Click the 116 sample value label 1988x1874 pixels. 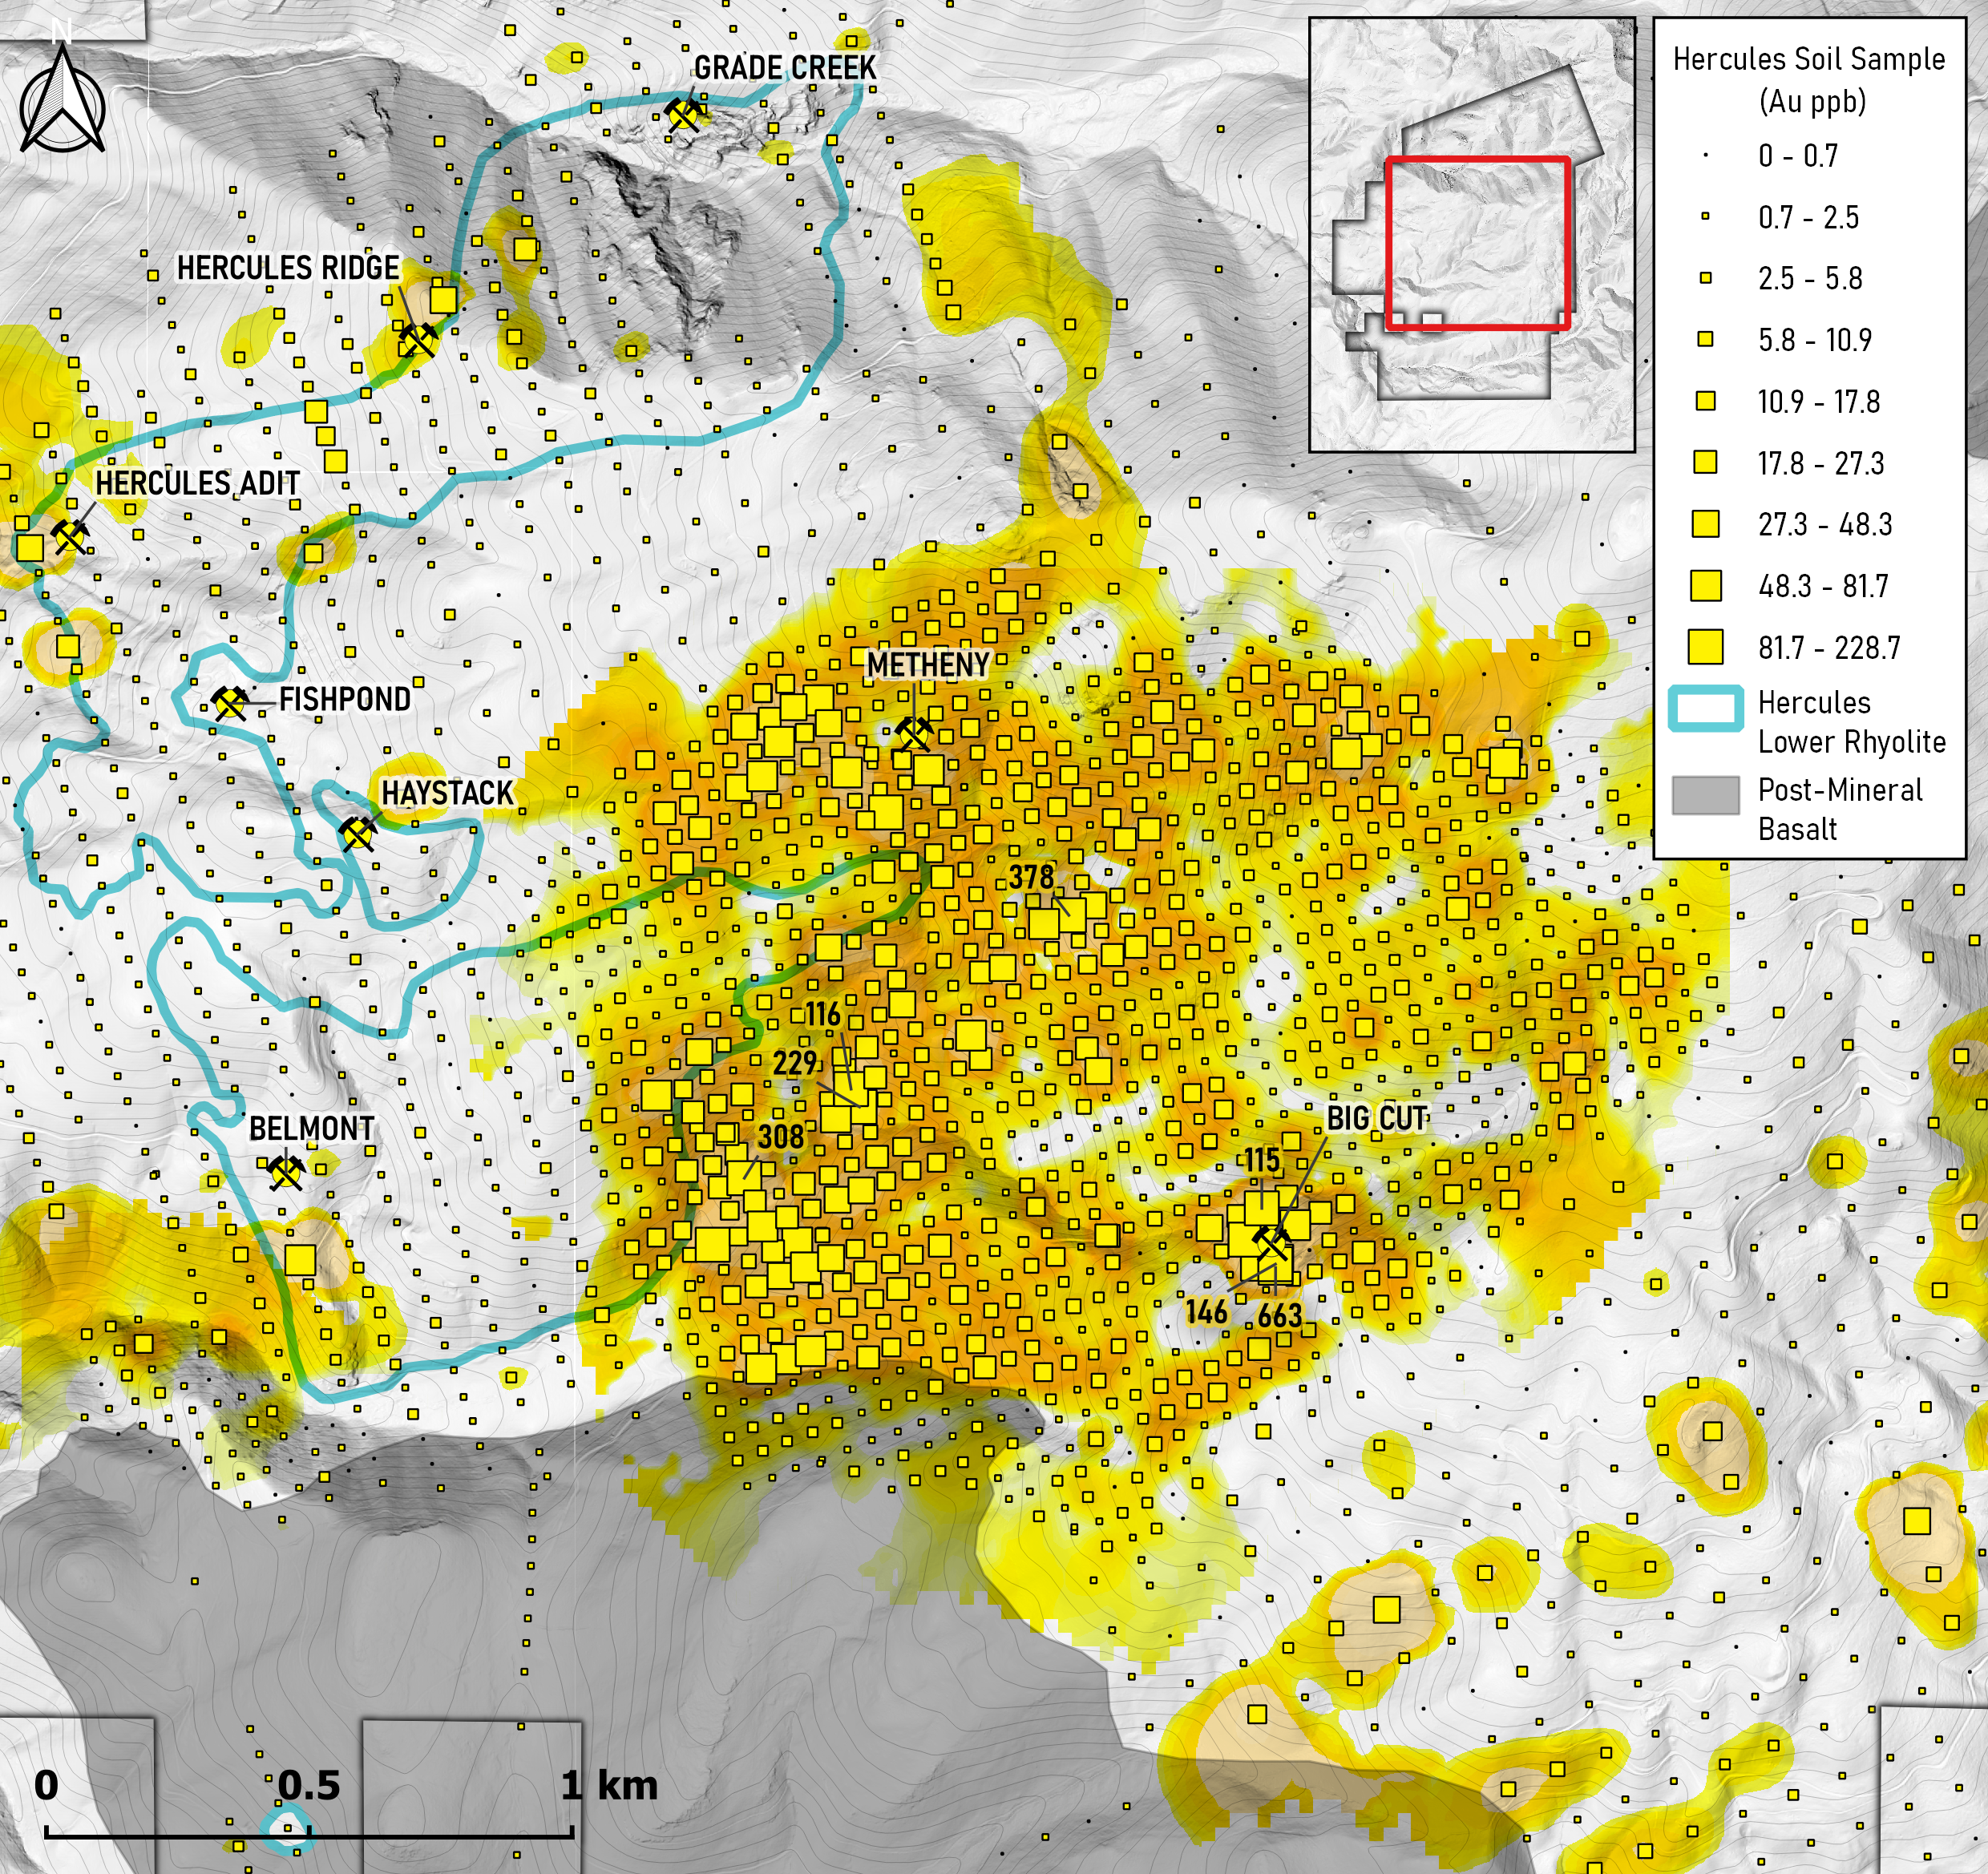[x=823, y=1014]
